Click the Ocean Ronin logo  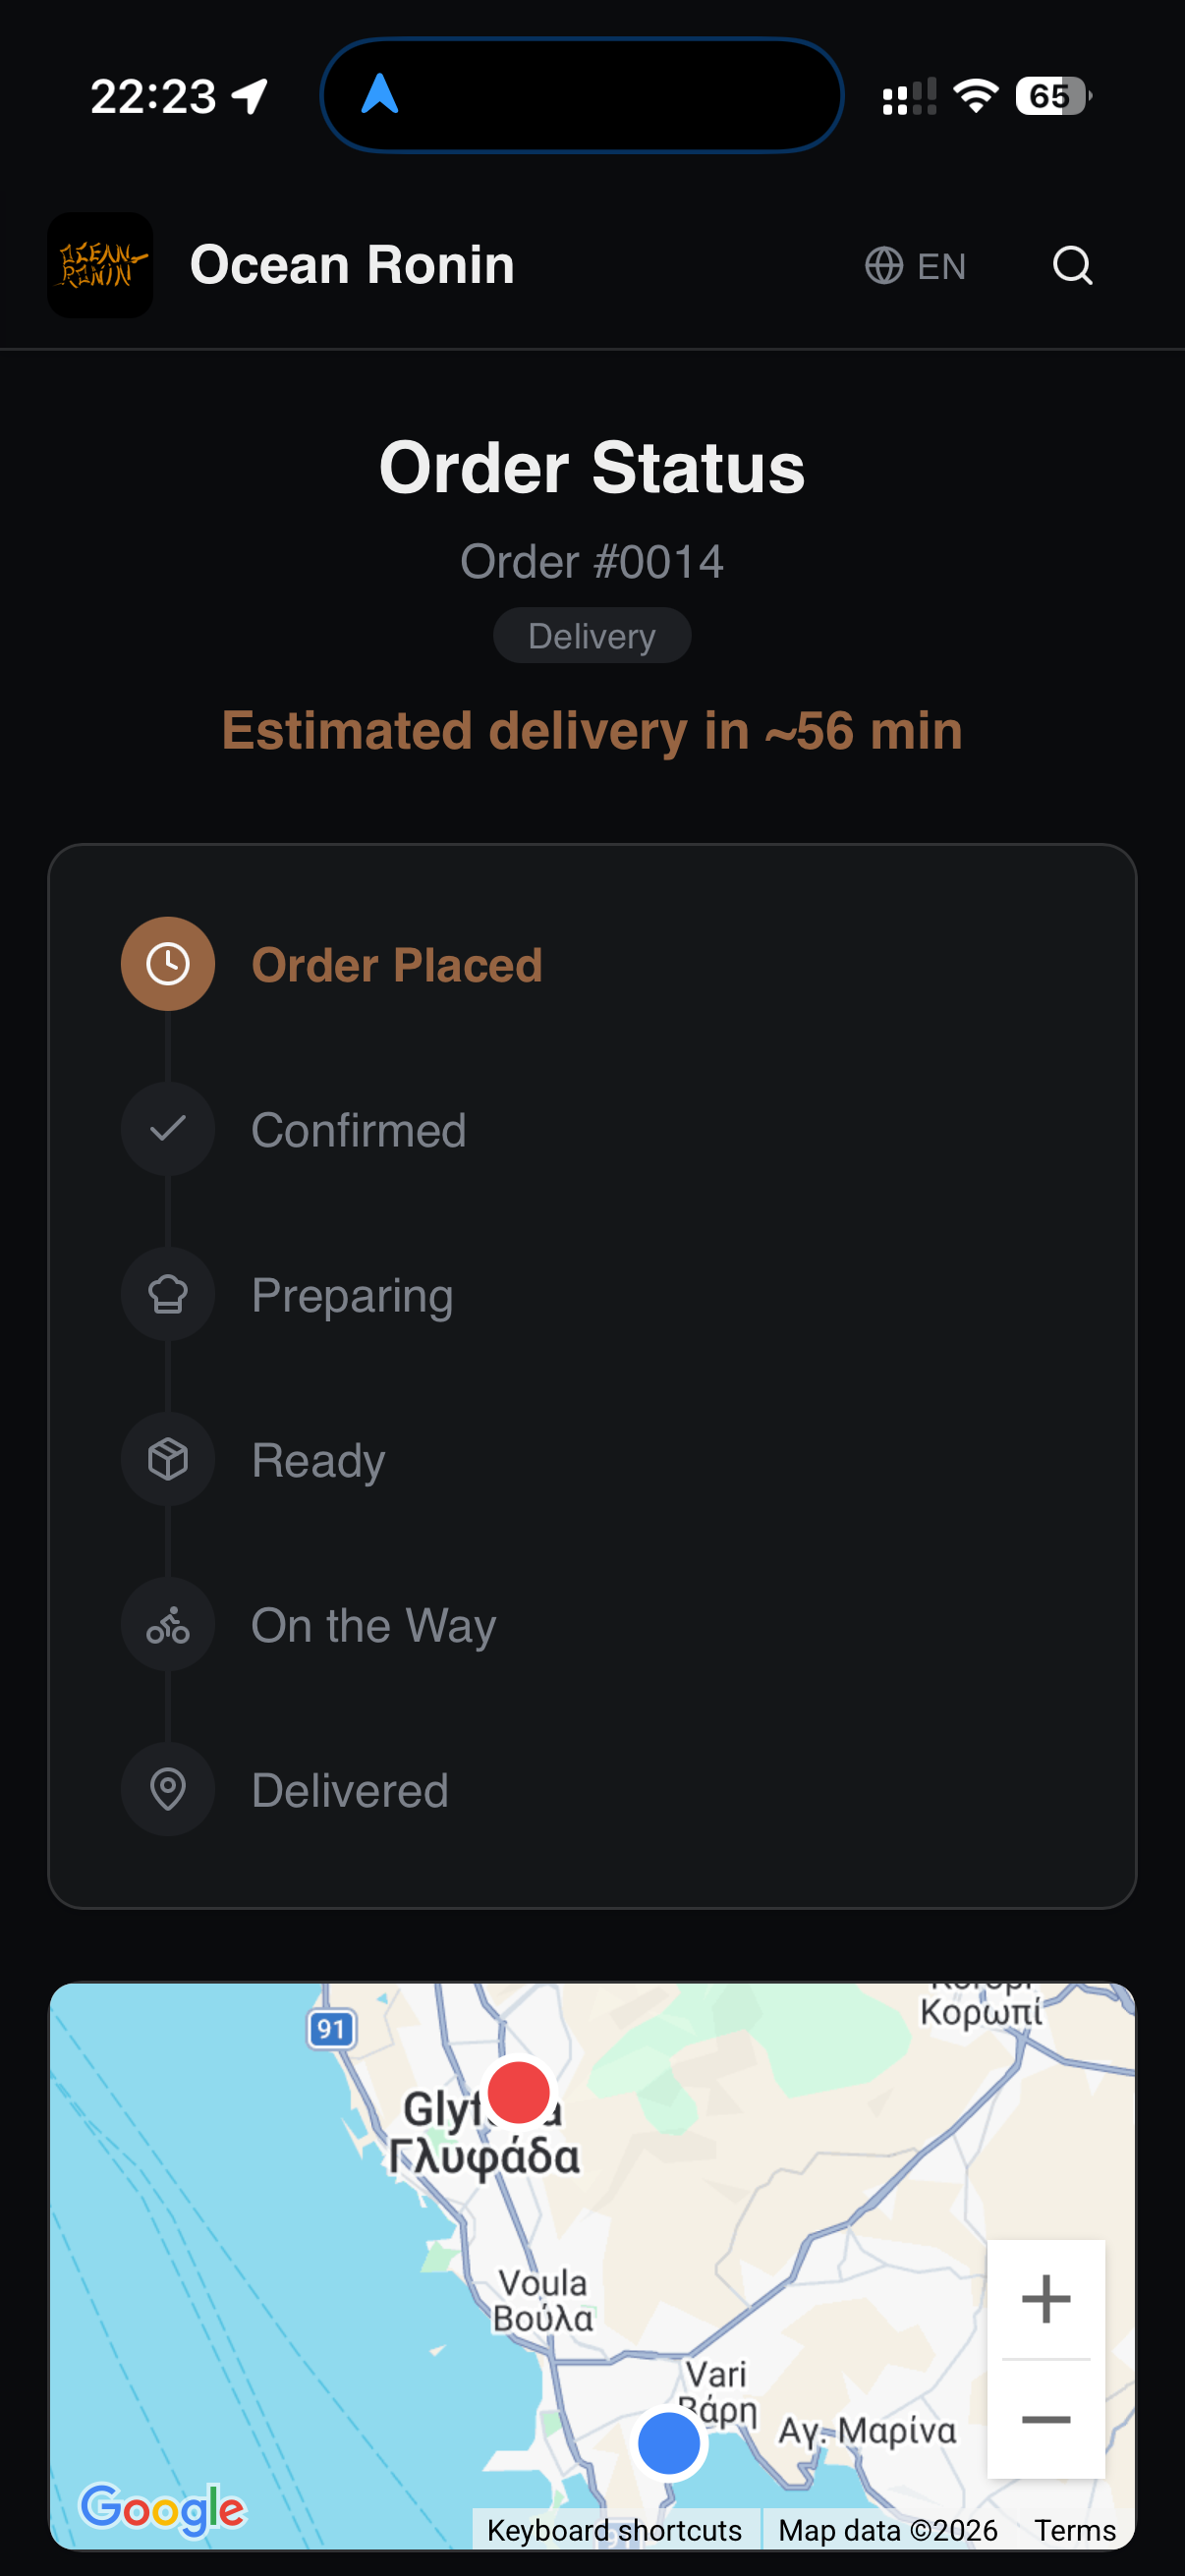[100, 265]
